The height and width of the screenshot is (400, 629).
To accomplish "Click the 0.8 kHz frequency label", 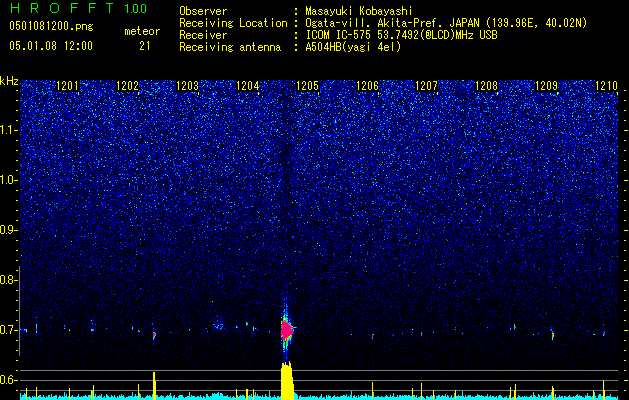I will point(8,280).
